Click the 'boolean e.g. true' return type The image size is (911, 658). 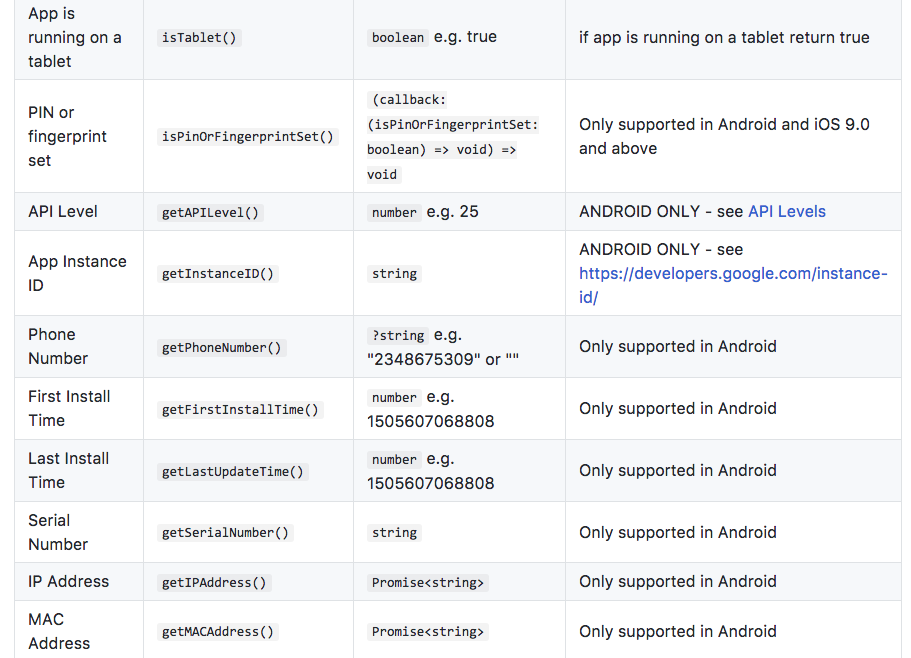(x=432, y=37)
